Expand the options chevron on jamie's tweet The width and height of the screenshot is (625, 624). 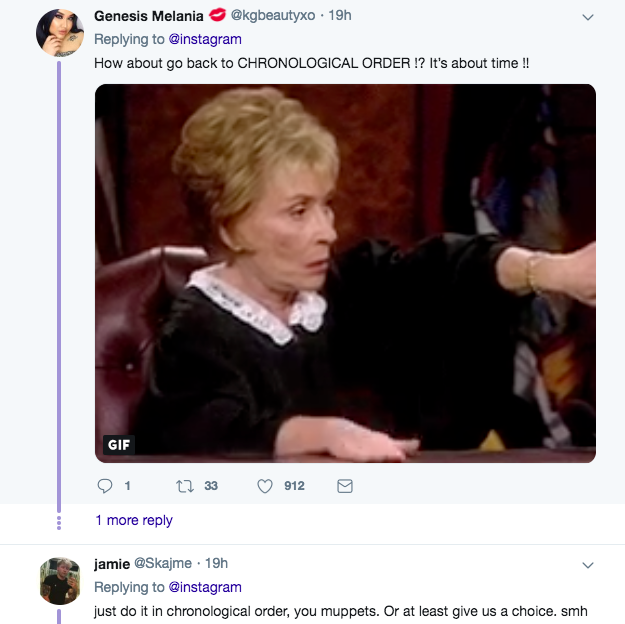(x=587, y=564)
